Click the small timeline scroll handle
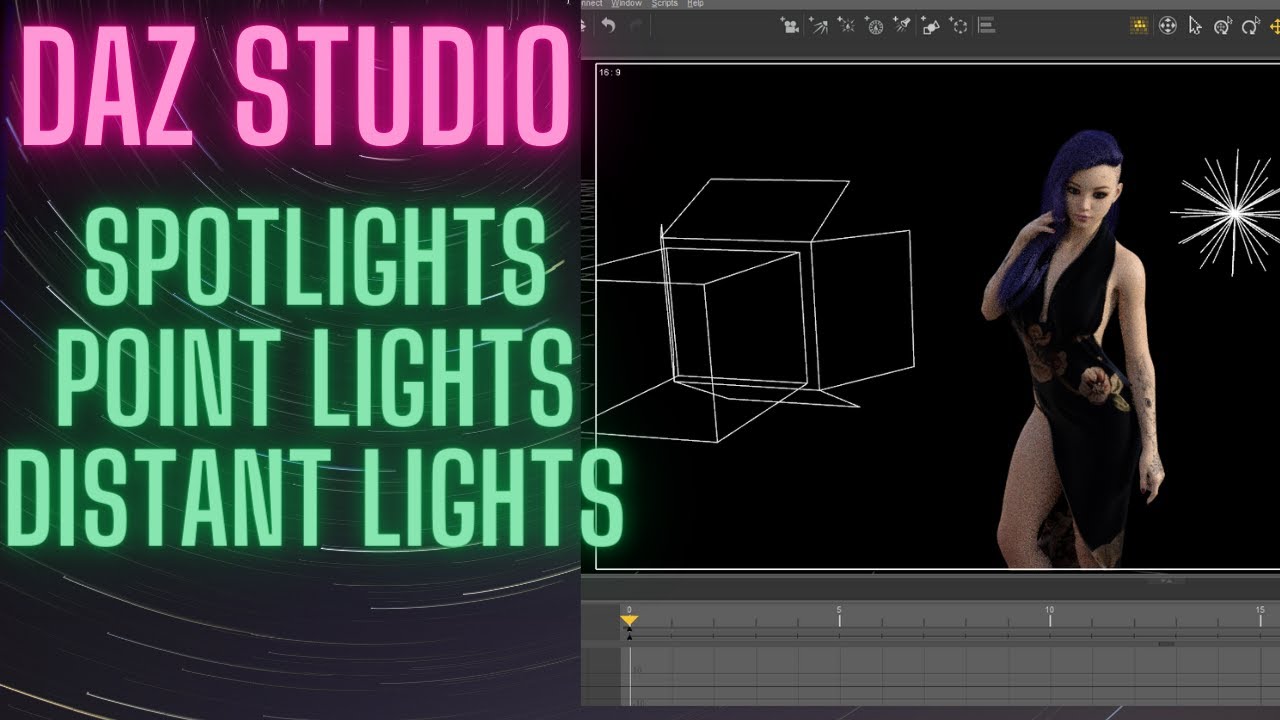1280x720 pixels. tap(1166, 644)
